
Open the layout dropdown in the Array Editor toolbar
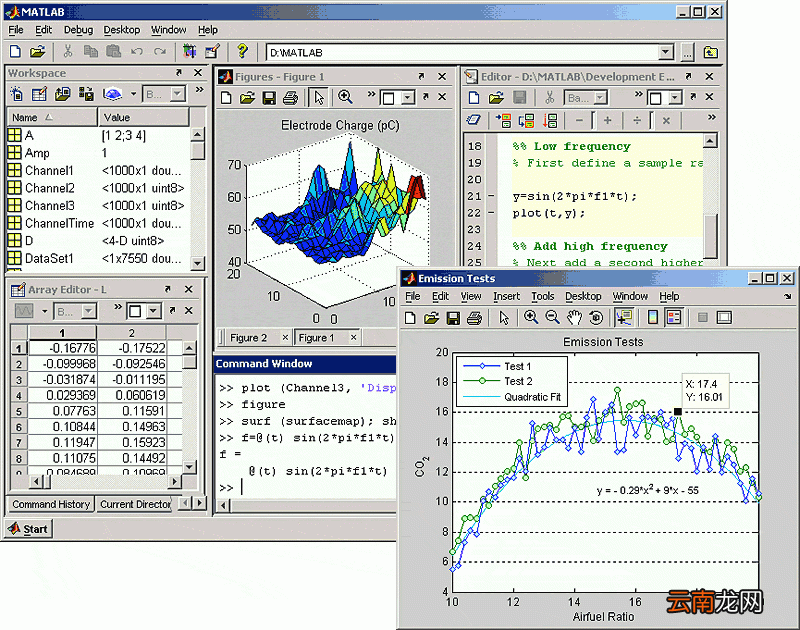click(154, 311)
